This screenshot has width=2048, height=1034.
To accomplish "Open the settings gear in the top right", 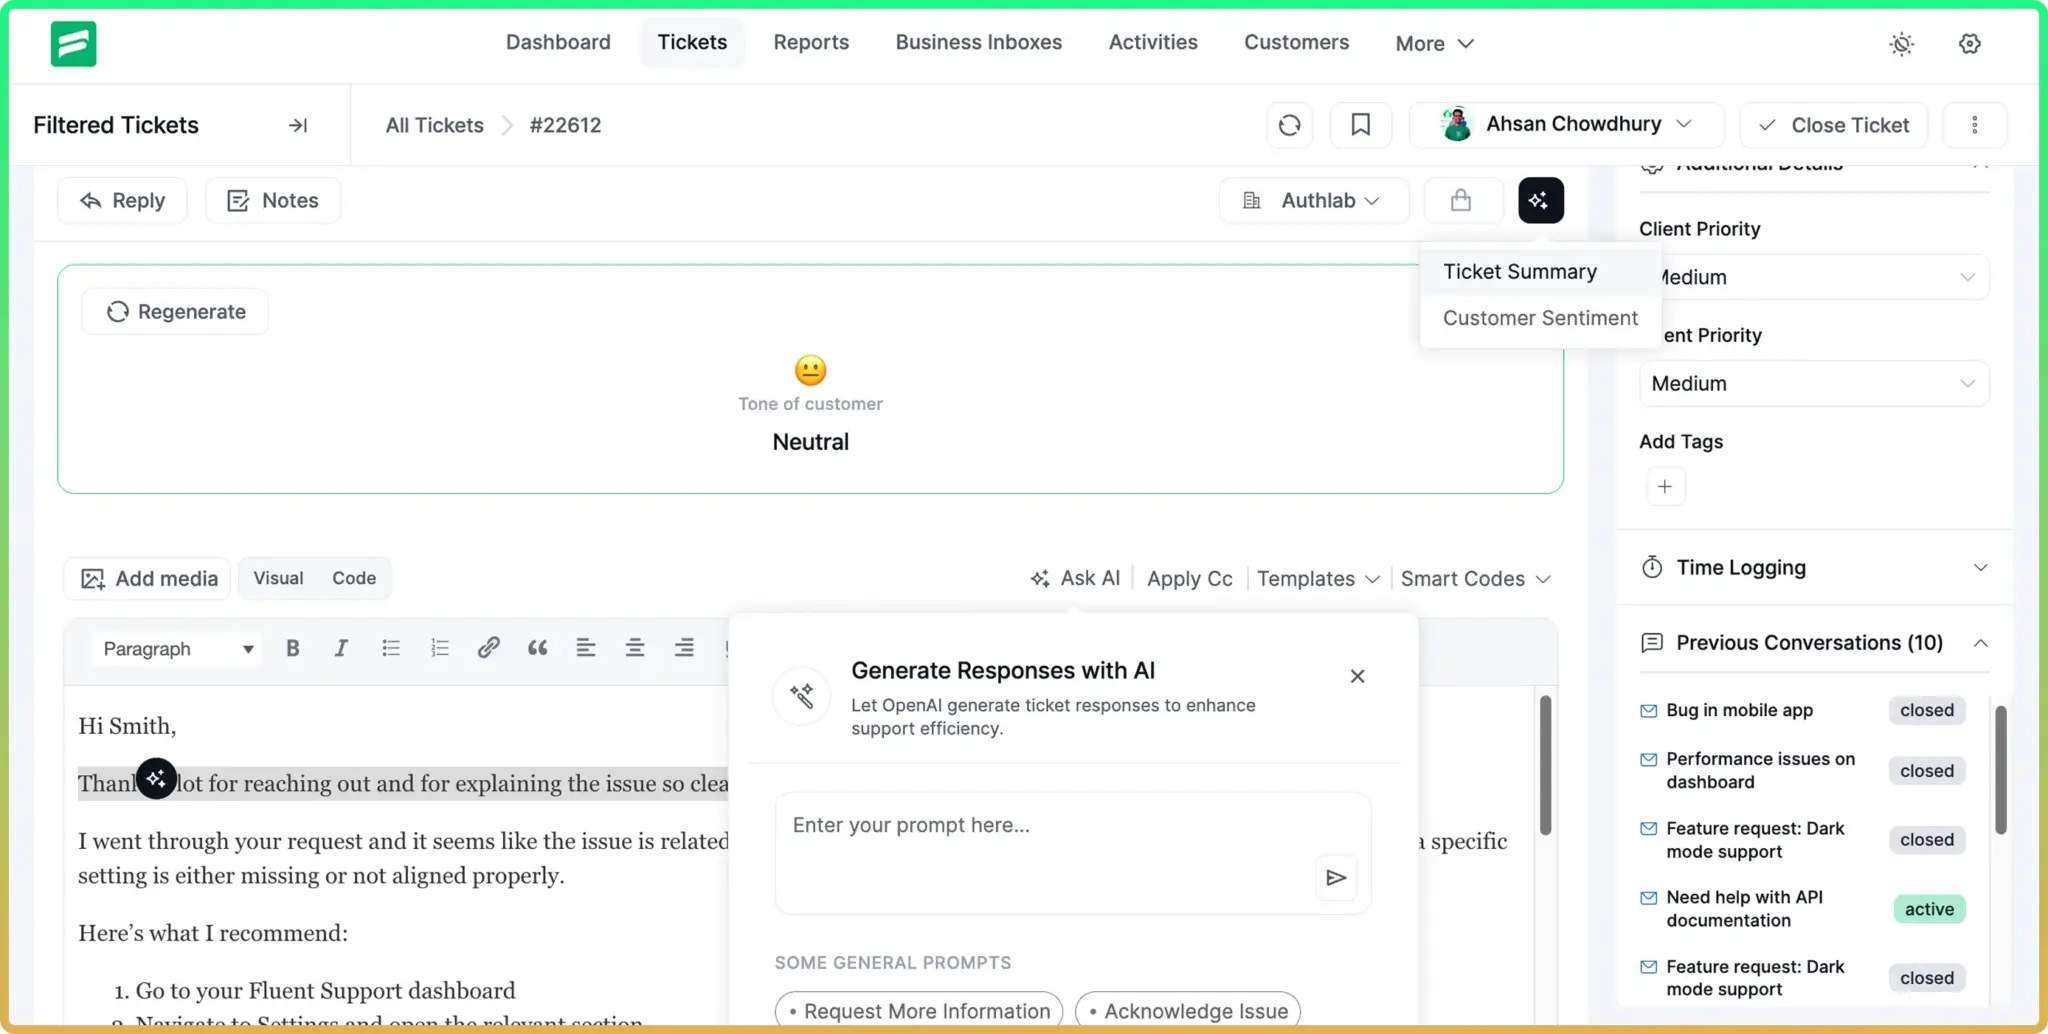I will coord(1969,44).
